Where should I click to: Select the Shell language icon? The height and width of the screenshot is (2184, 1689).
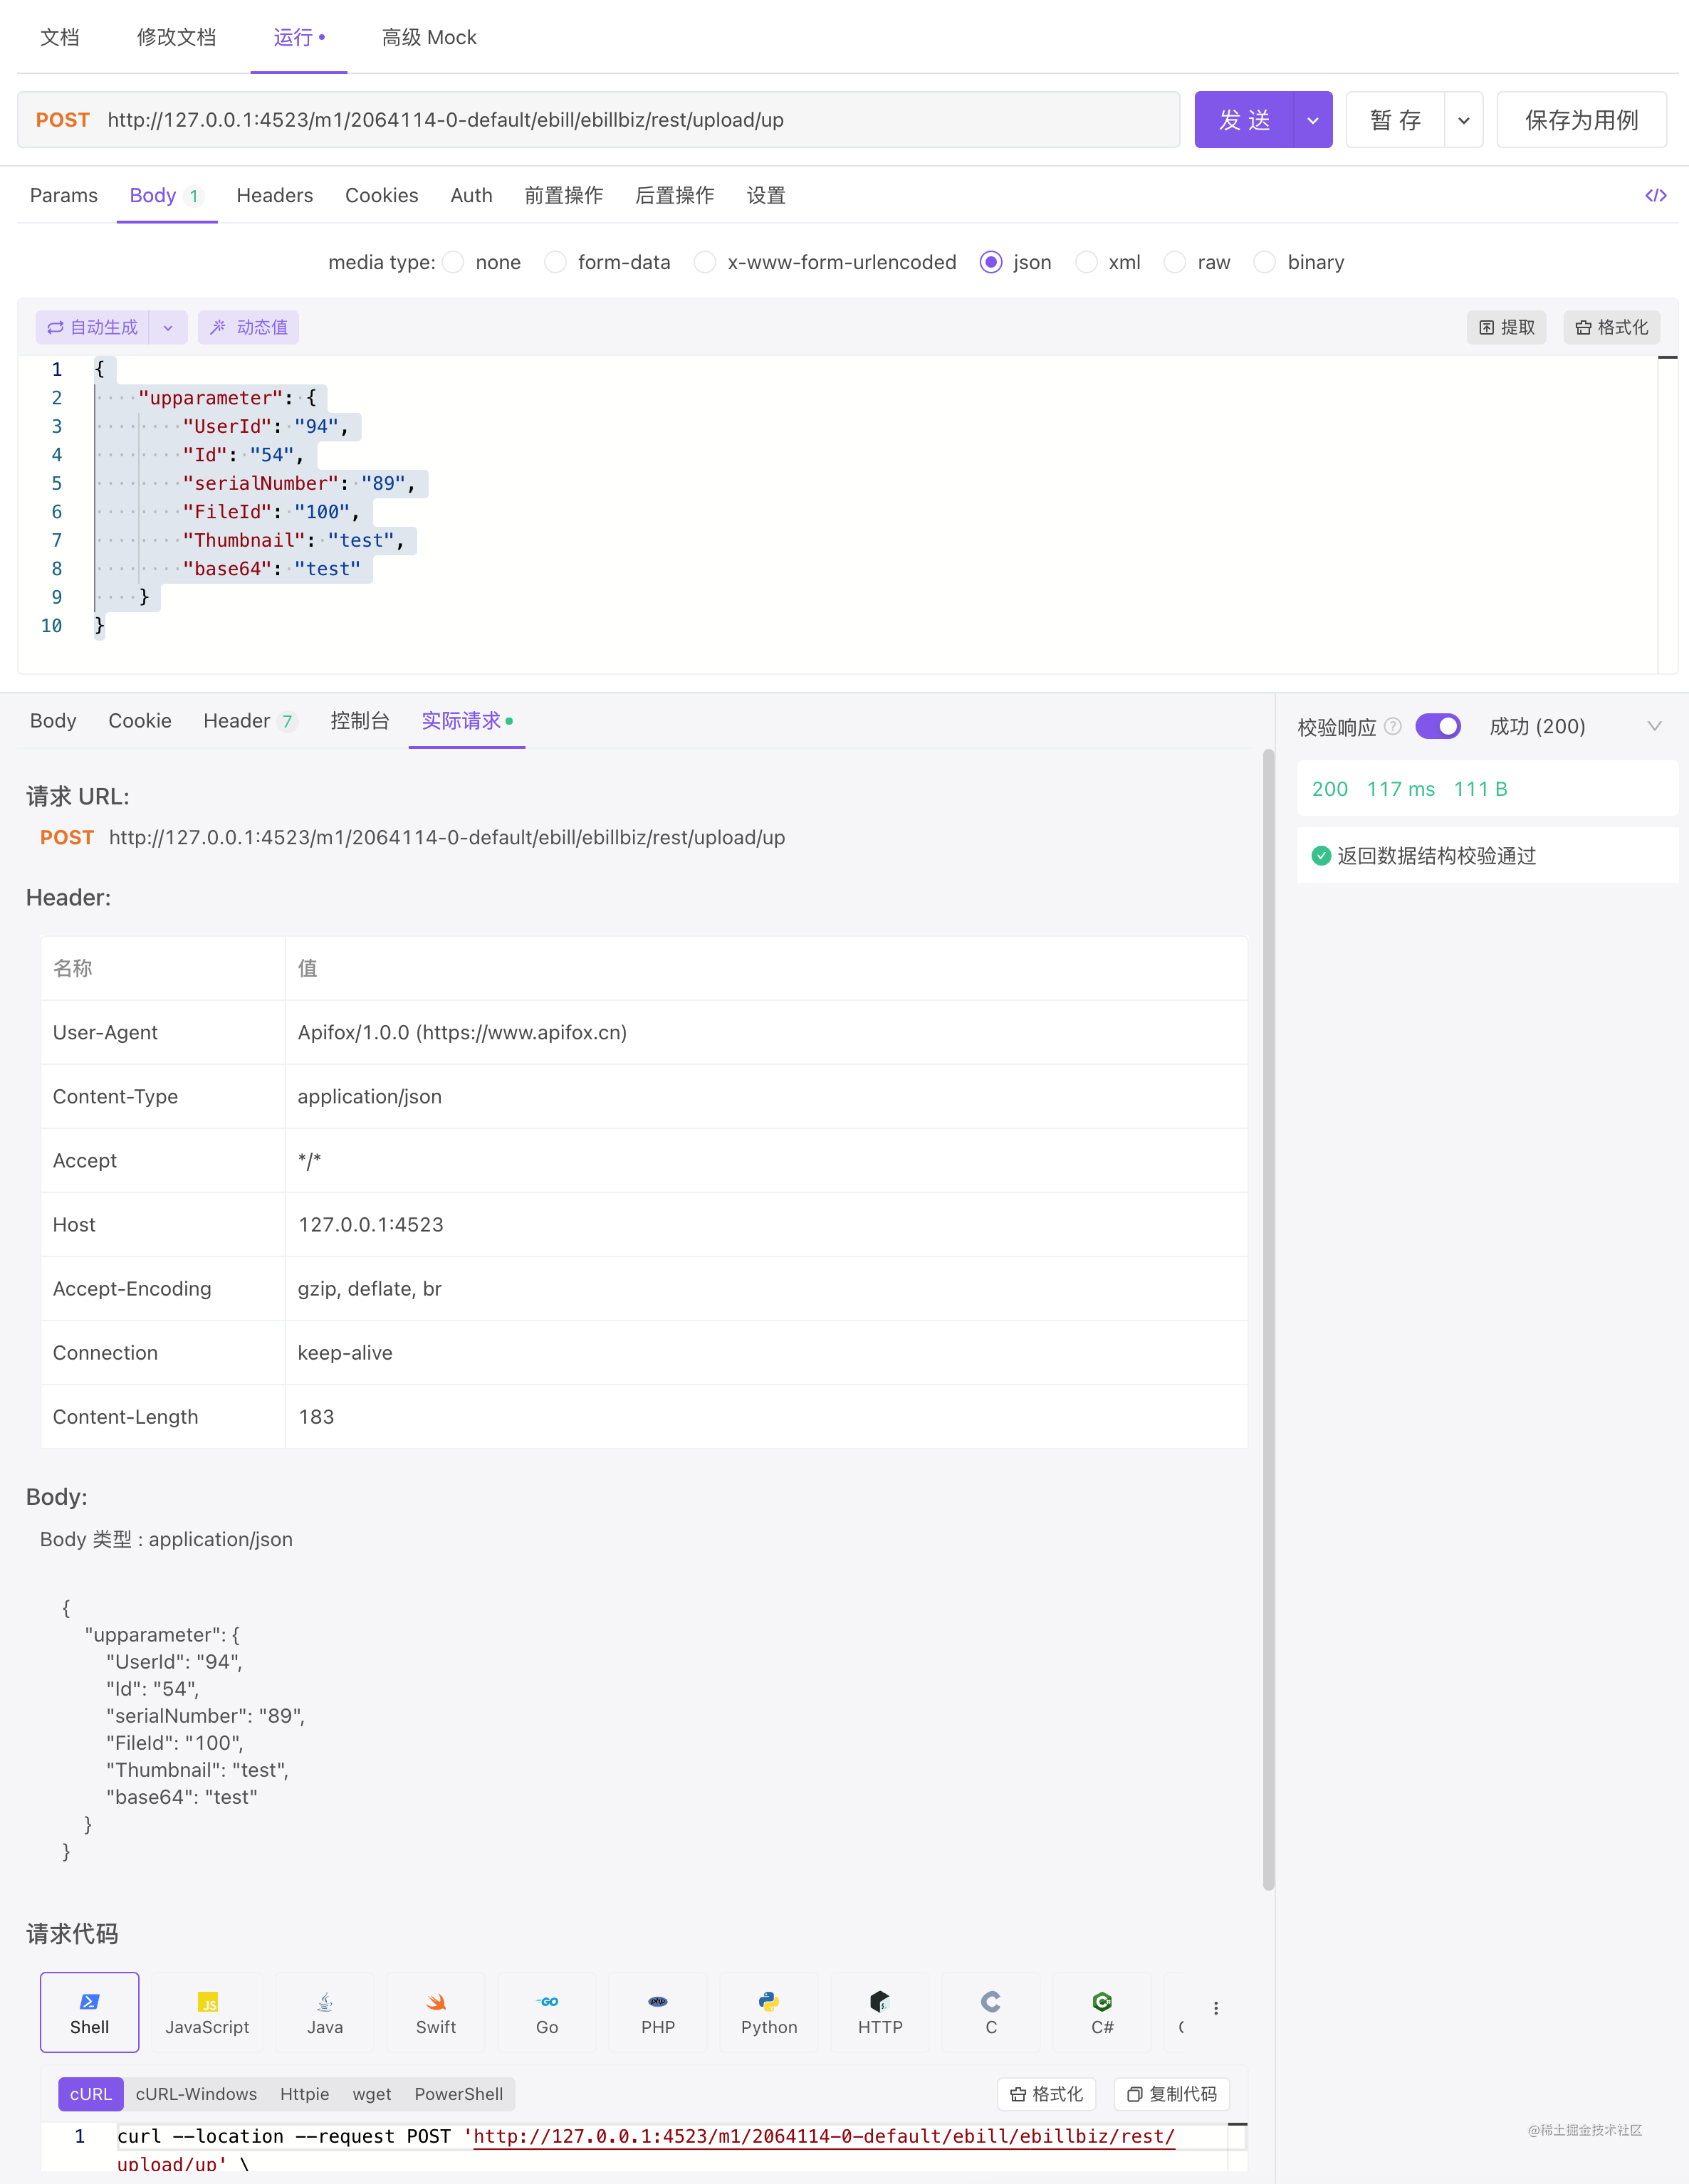click(89, 2011)
